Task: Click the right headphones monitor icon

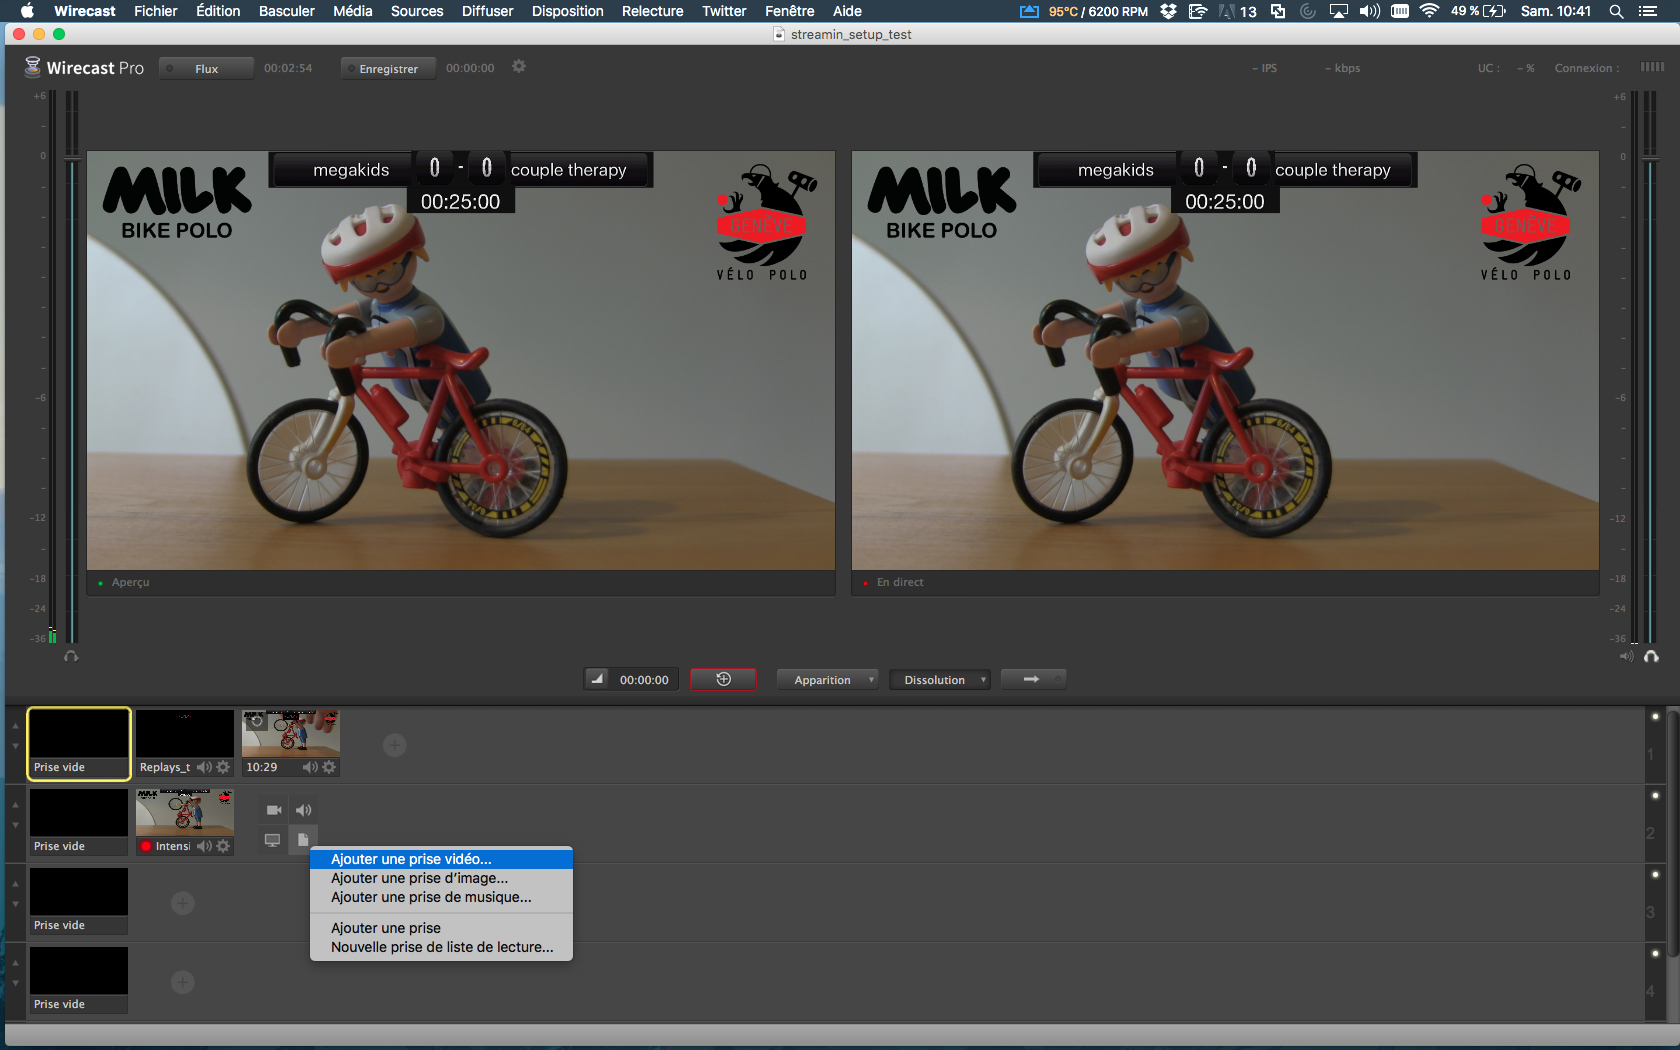Action: 1651,657
